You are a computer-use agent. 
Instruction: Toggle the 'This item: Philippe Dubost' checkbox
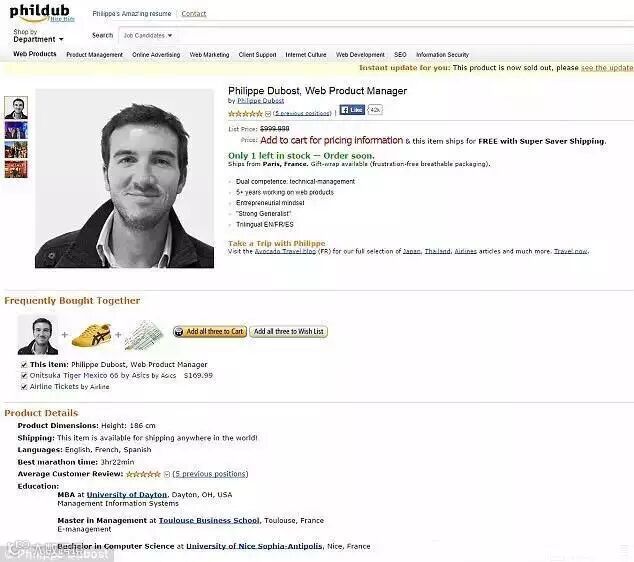[24, 365]
